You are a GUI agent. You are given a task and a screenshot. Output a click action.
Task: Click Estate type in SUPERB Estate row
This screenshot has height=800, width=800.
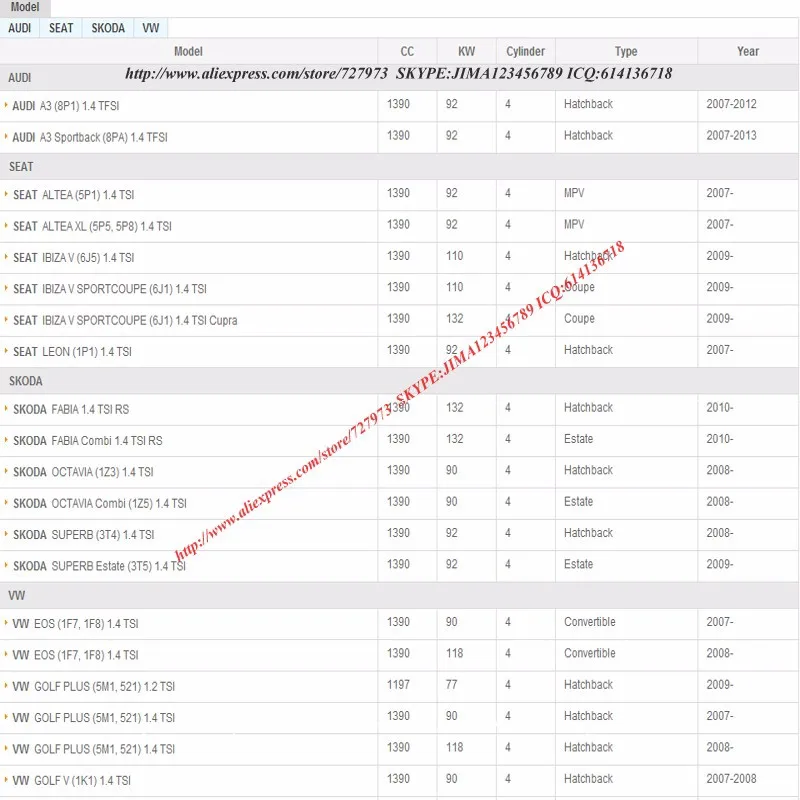(579, 564)
